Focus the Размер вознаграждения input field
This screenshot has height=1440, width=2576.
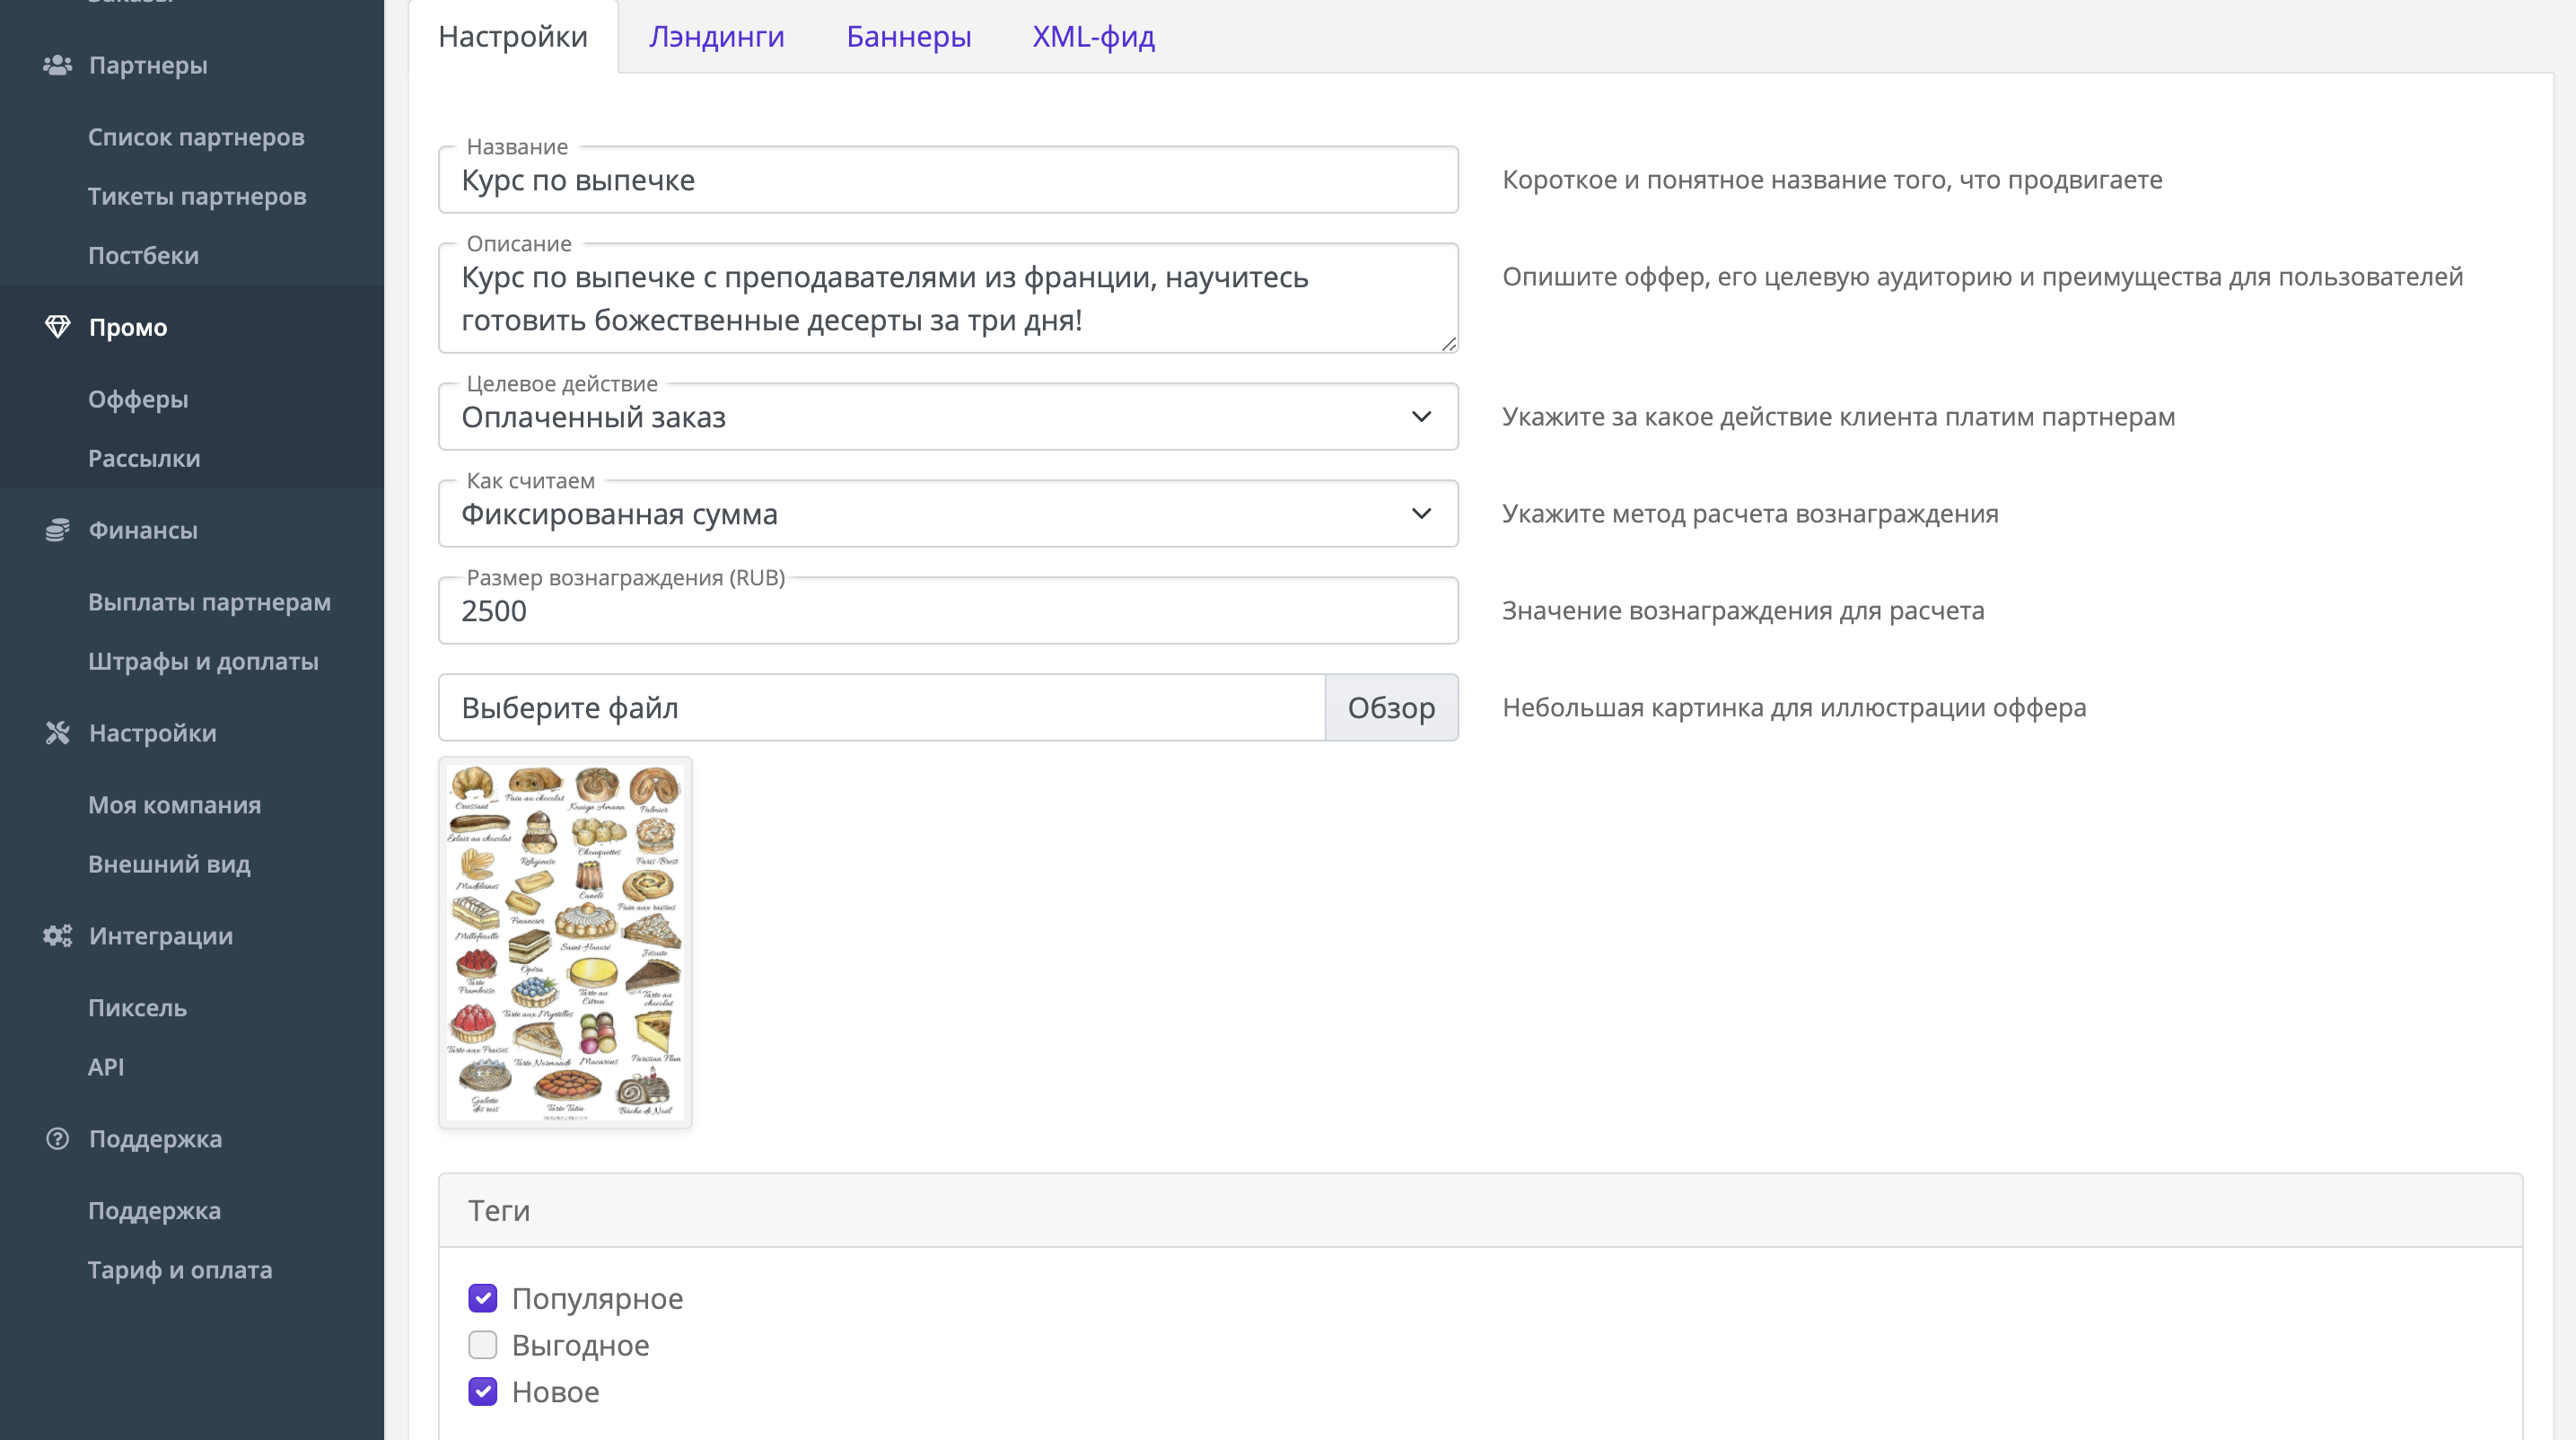[x=947, y=611]
